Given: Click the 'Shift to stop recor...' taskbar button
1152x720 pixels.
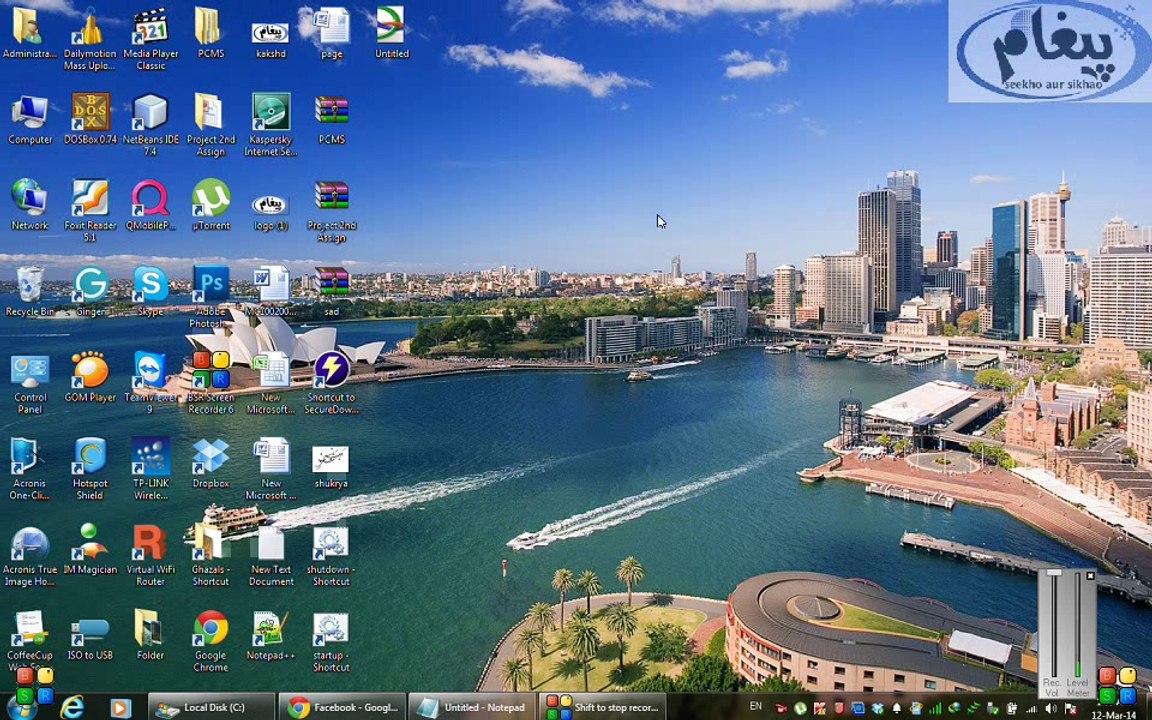Looking at the screenshot, I should pyautogui.click(x=602, y=708).
